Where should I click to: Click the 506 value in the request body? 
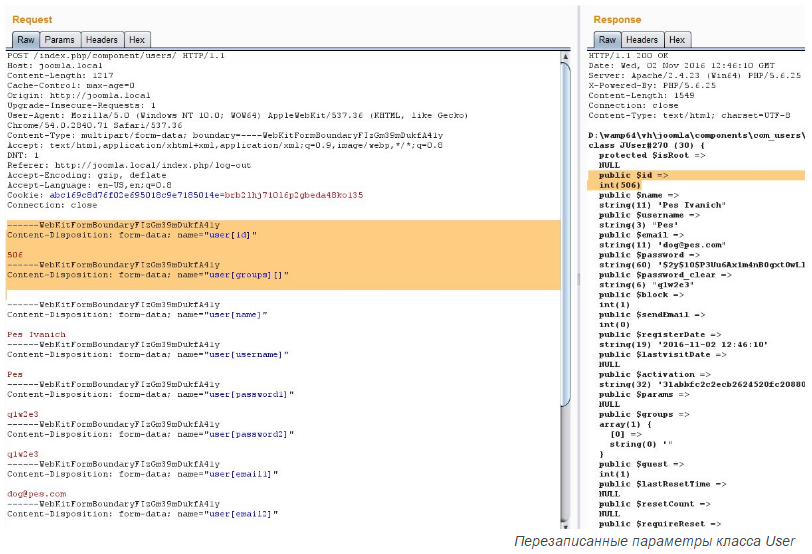point(15,255)
